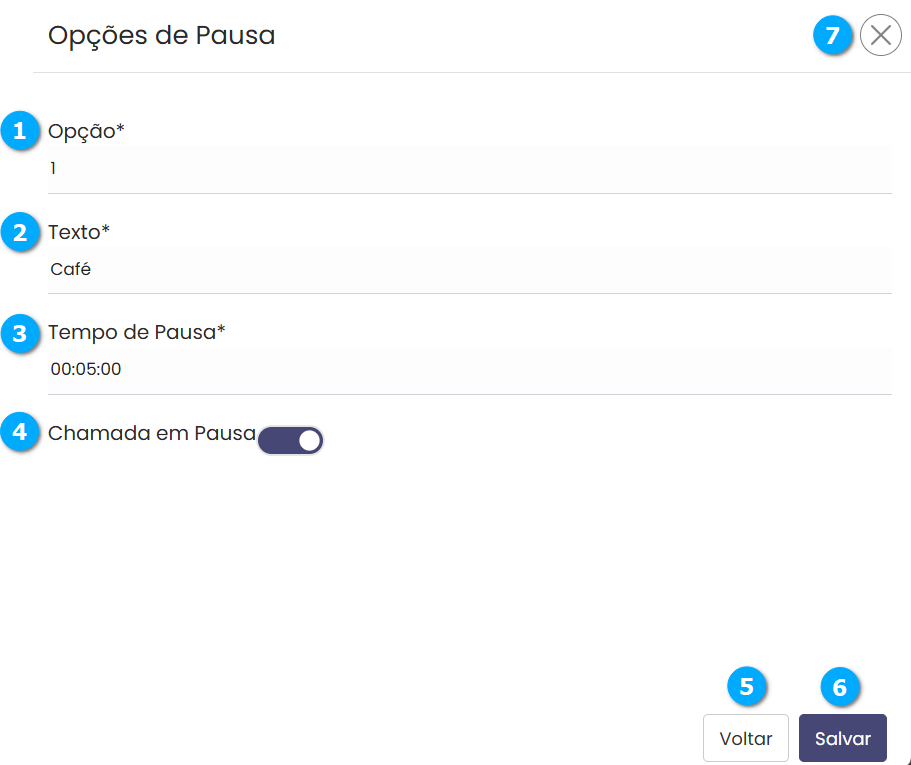Select the number 3 callout badge
Image resolution: width=911 pixels, height=765 pixels.
pos(20,333)
